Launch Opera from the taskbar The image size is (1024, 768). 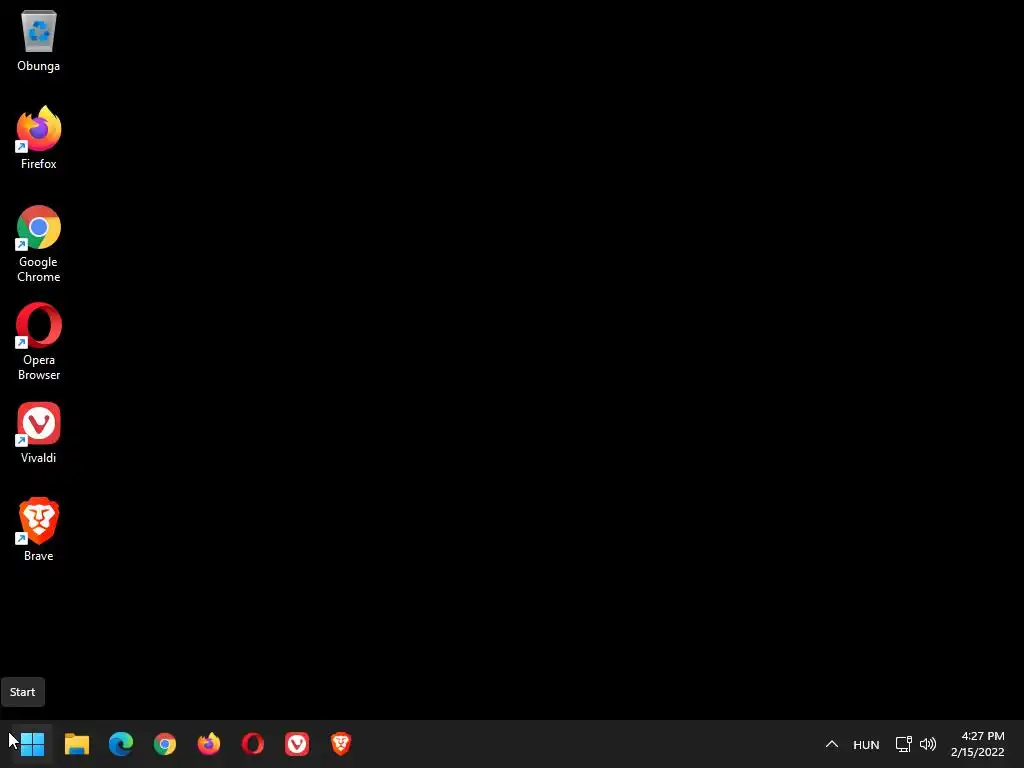253,743
